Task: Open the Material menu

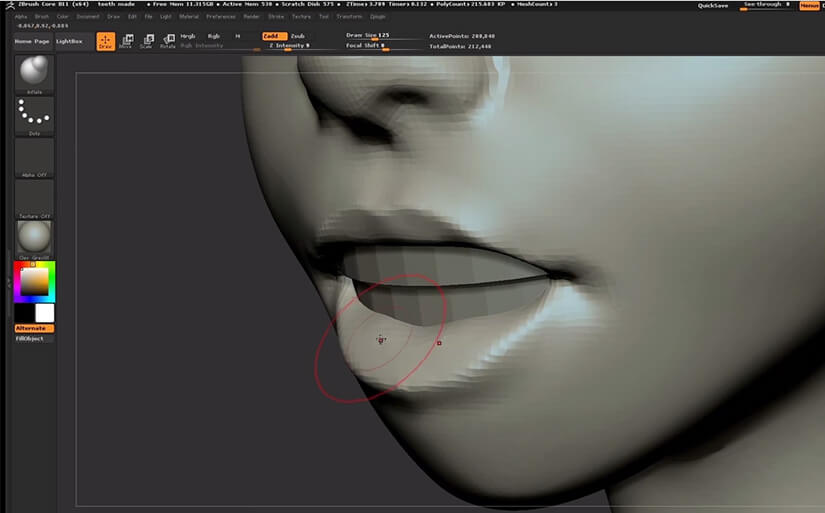Action: pyautogui.click(x=189, y=17)
